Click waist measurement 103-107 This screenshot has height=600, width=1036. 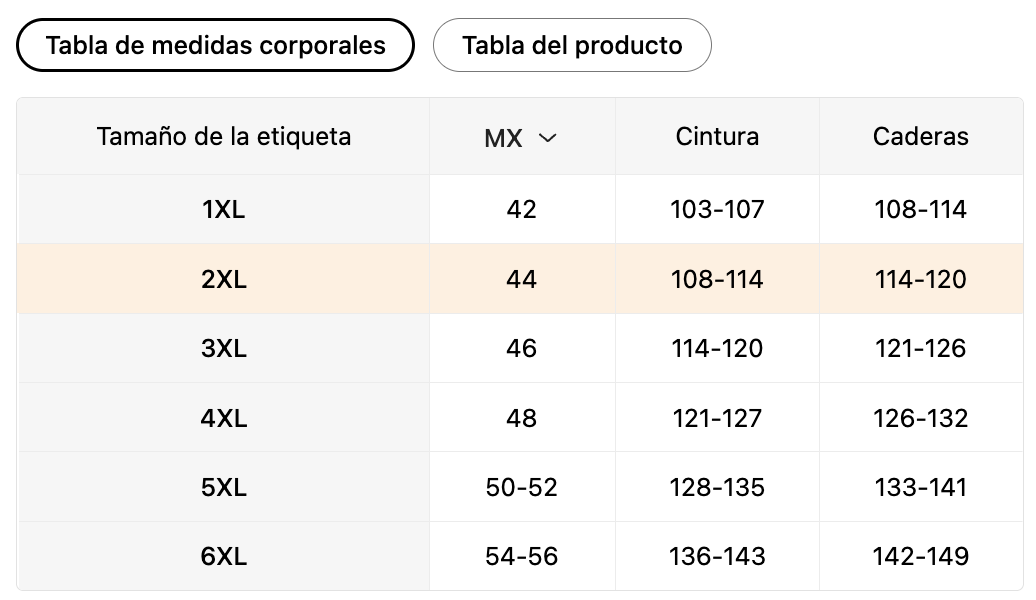point(717,209)
